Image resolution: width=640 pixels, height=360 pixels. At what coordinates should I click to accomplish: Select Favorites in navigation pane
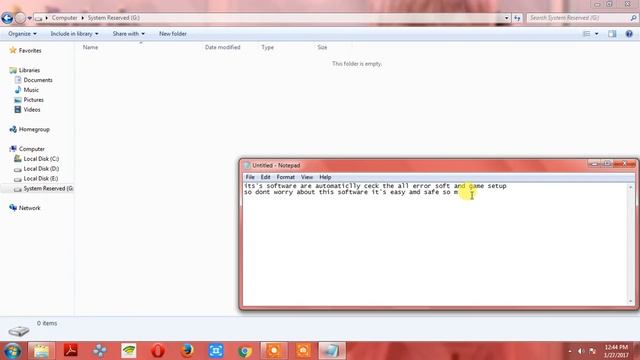(x=30, y=51)
